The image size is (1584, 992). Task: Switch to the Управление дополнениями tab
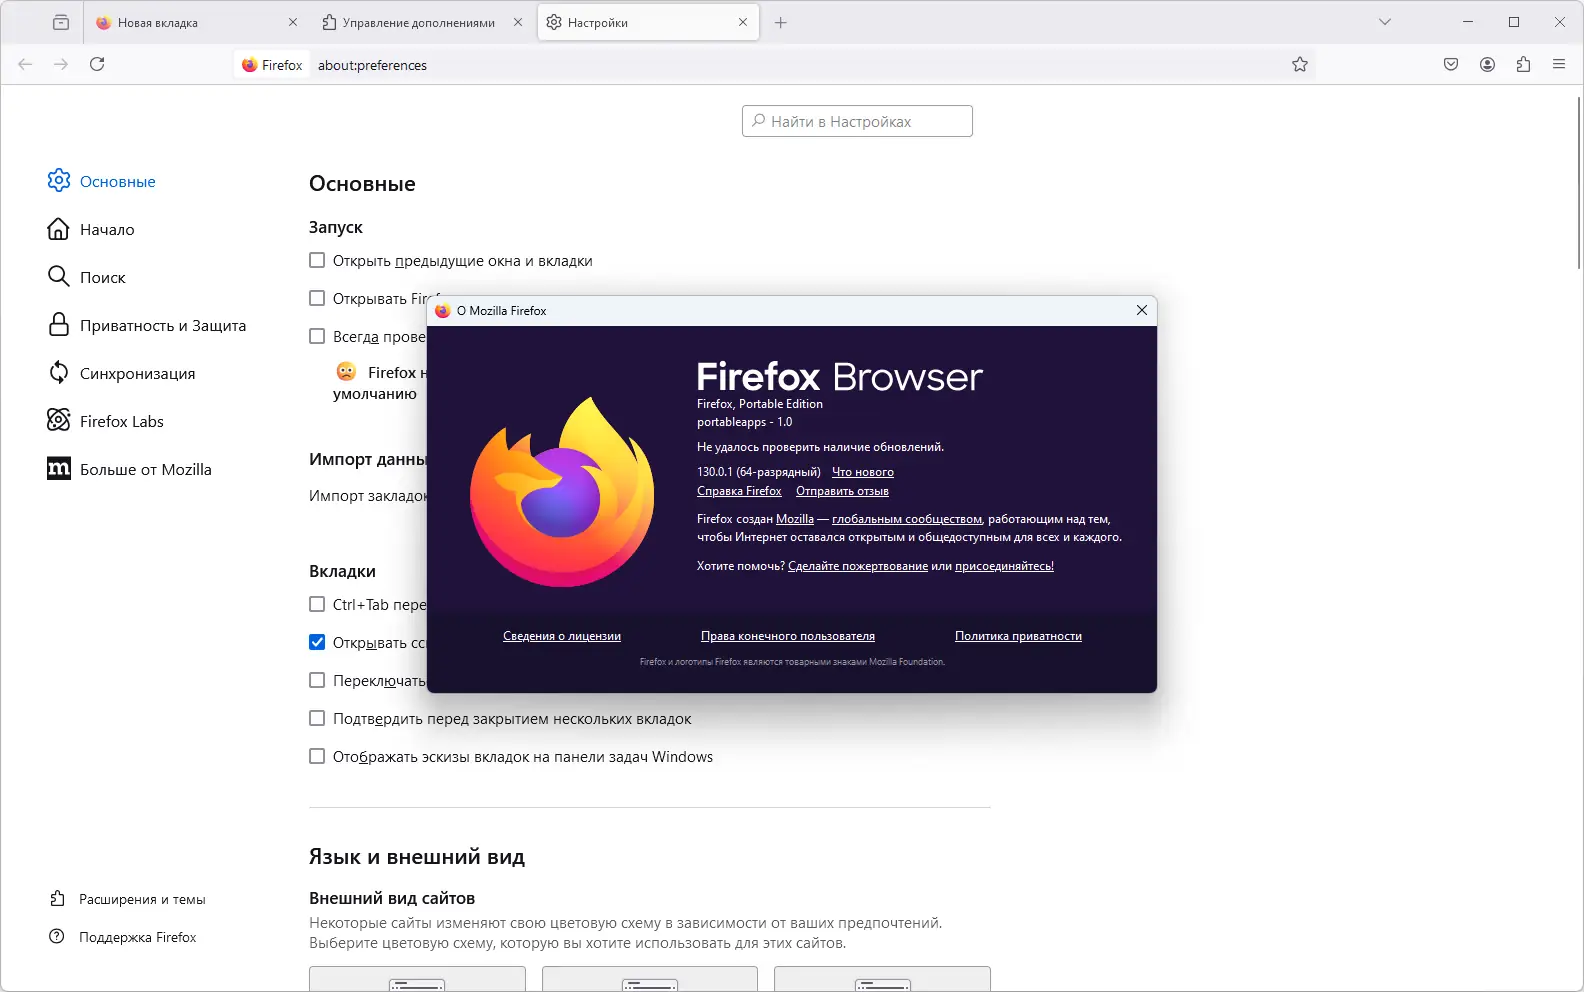418,22
